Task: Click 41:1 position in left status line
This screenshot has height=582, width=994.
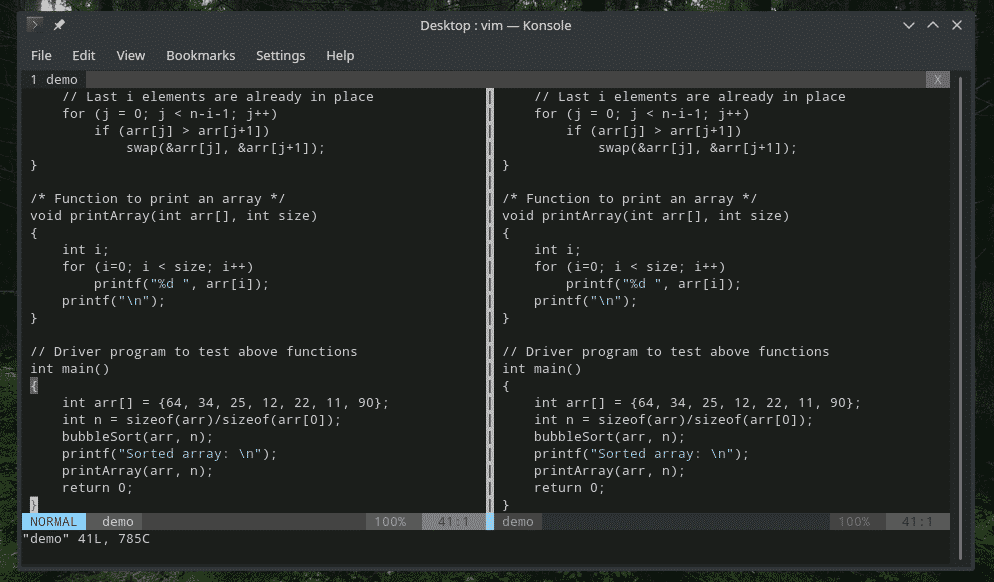Action: (453, 522)
